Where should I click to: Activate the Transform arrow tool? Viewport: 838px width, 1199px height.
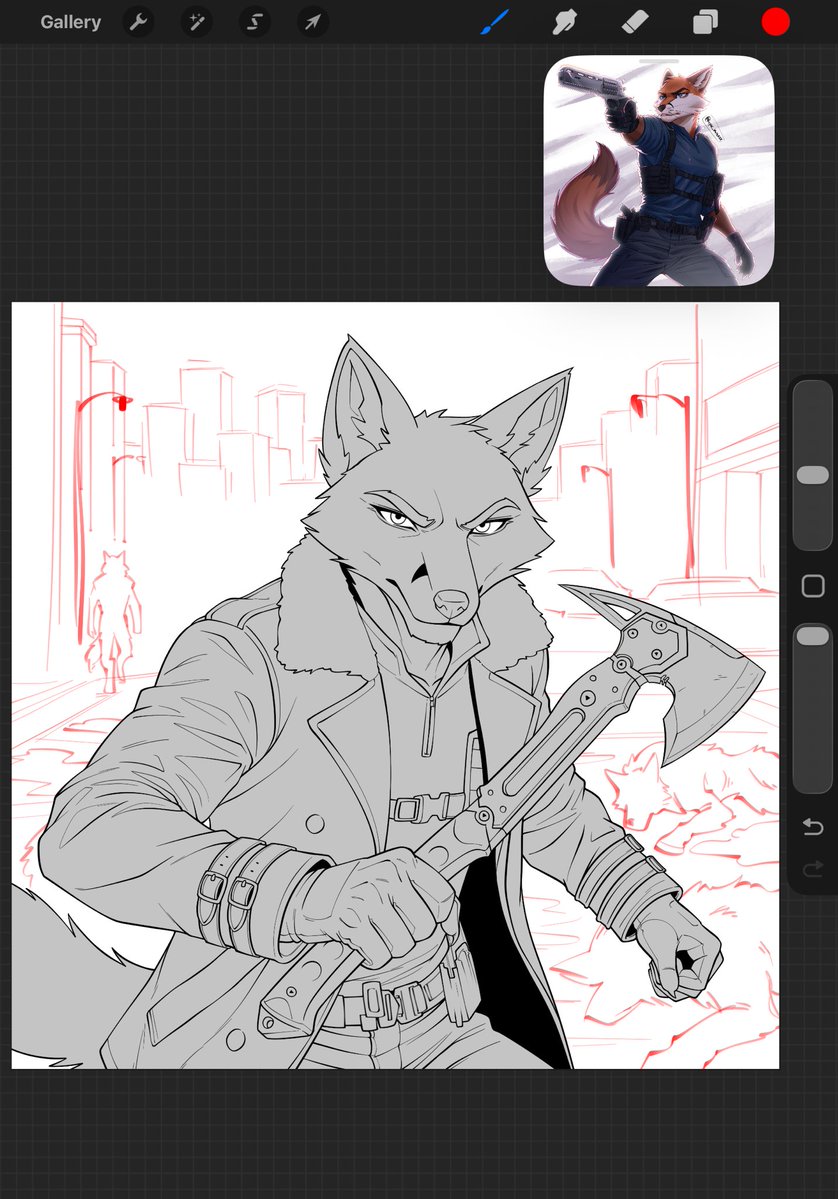(x=313, y=22)
